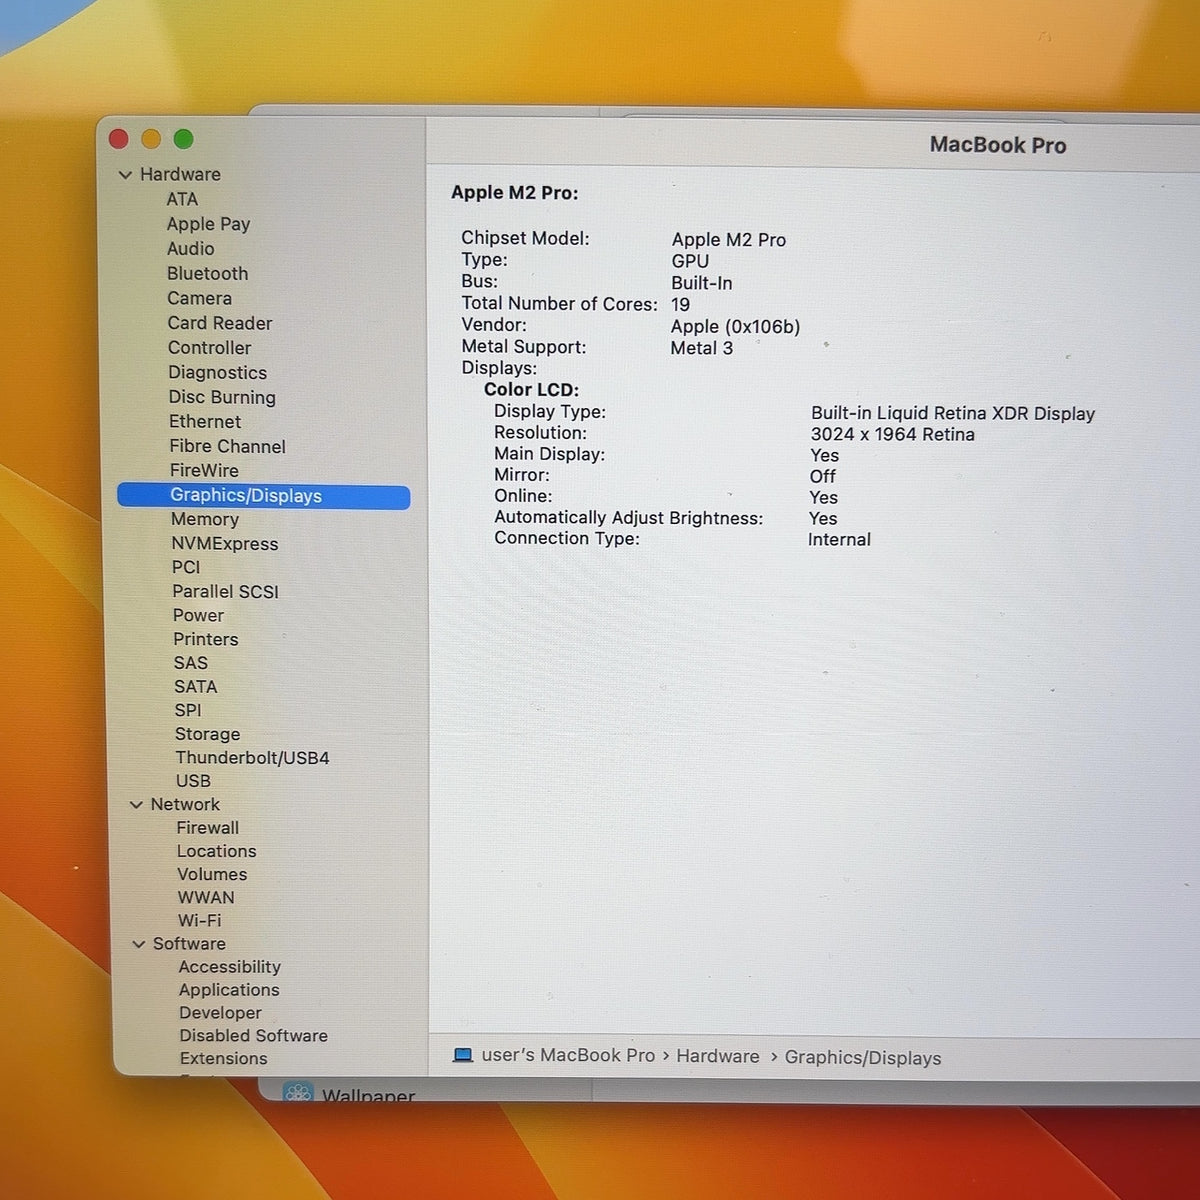Open the Thunderbolt/USB4 hardware entry
The image size is (1200, 1200).
252,758
